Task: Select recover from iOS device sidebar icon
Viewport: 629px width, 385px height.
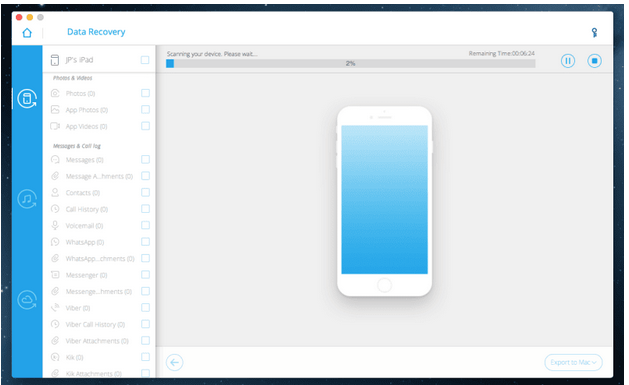Action: click(27, 99)
